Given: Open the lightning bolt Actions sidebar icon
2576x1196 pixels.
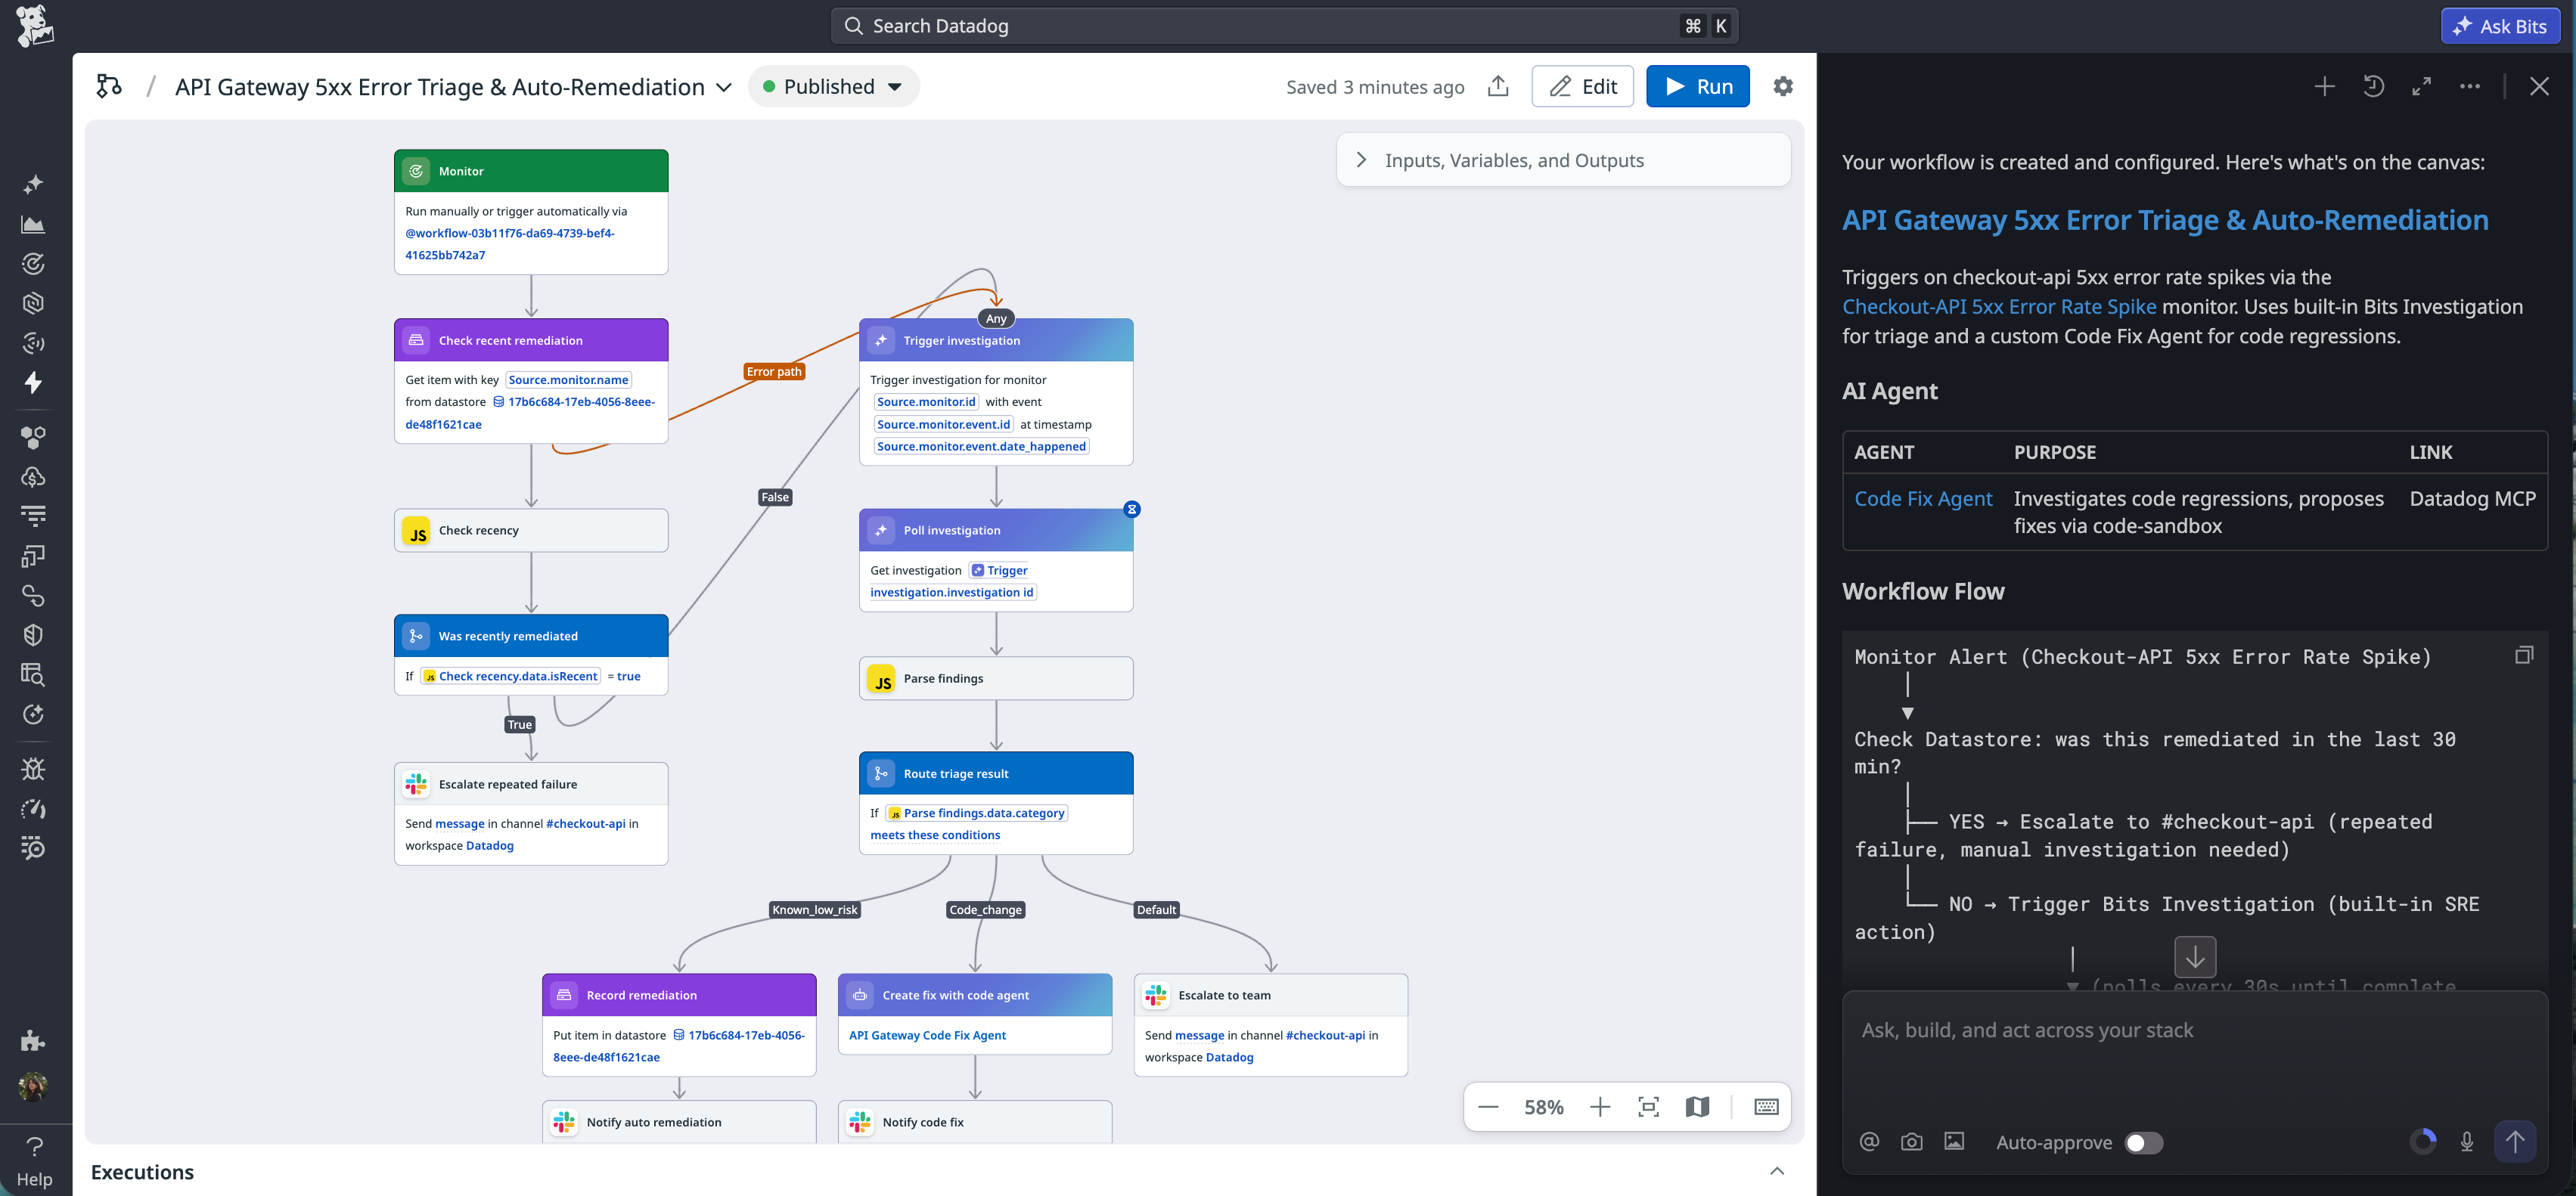Looking at the screenshot, I should [x=34, y=382].
